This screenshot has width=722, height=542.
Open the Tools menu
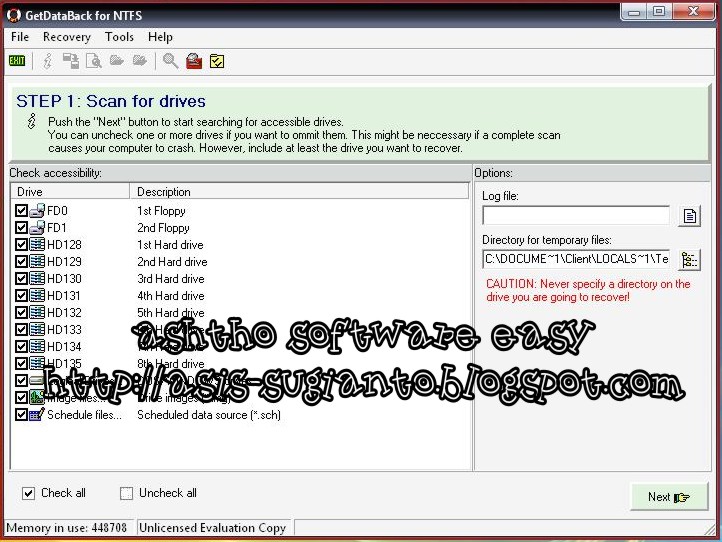[119, 37]
